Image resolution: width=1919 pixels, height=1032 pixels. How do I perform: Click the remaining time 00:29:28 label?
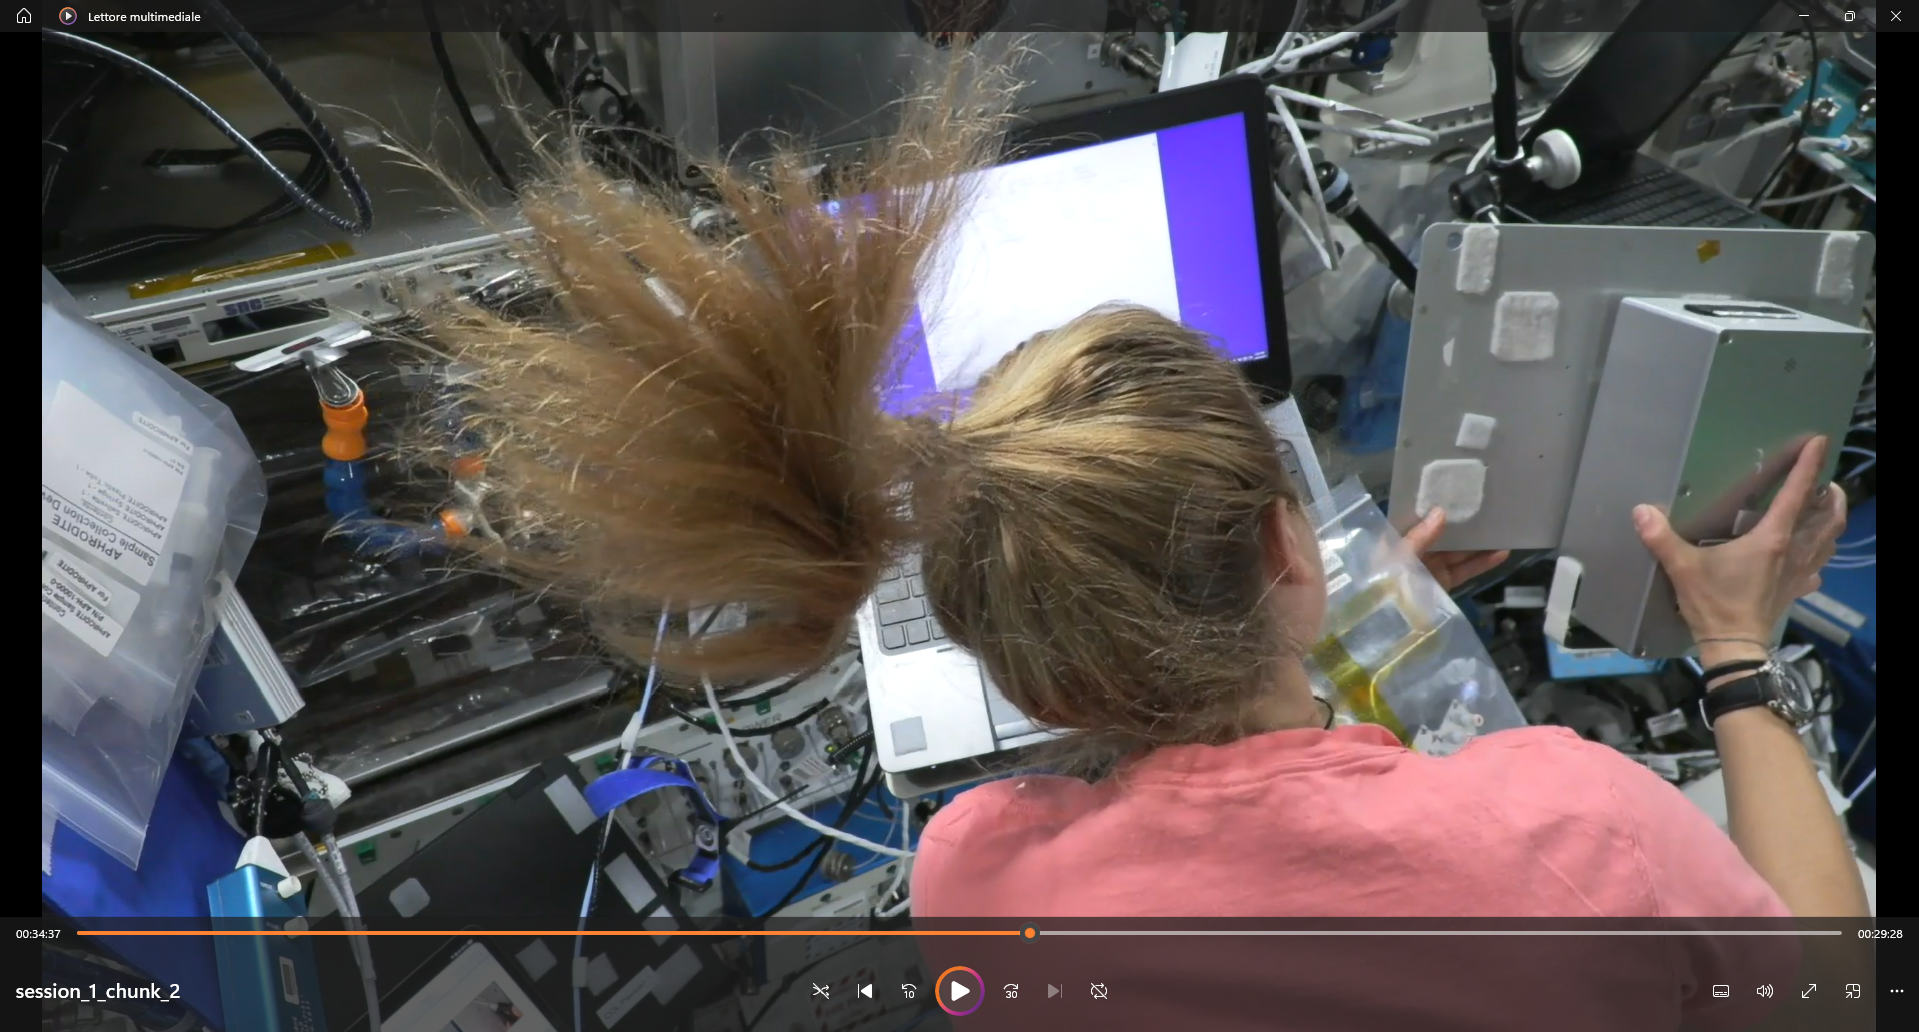pyautogui.click(x=1880, y=934)
